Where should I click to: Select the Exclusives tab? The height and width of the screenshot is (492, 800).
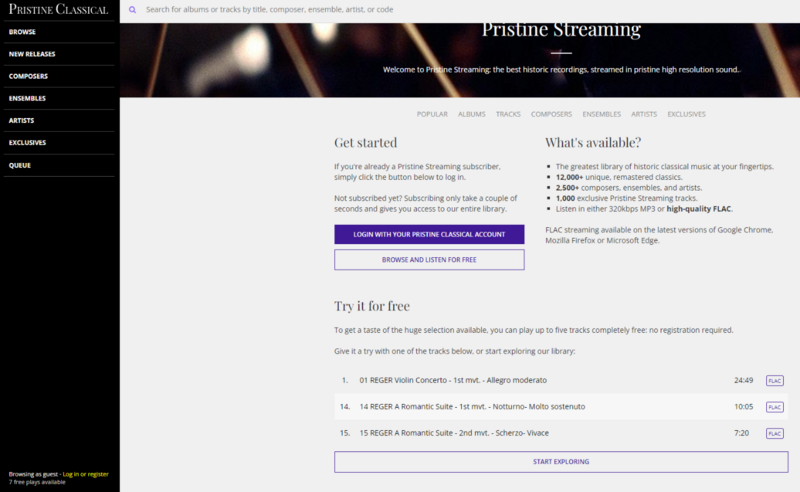[687, 114]
